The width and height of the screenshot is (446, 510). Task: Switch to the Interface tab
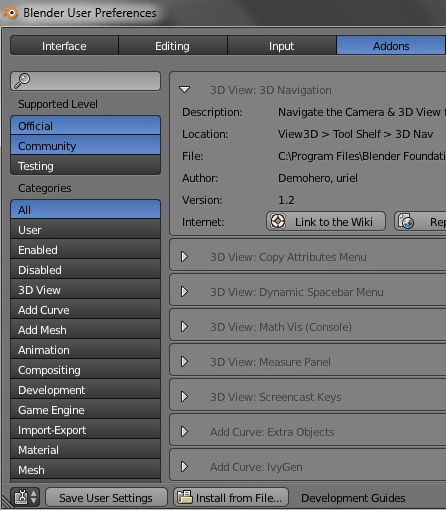(64, 46)
